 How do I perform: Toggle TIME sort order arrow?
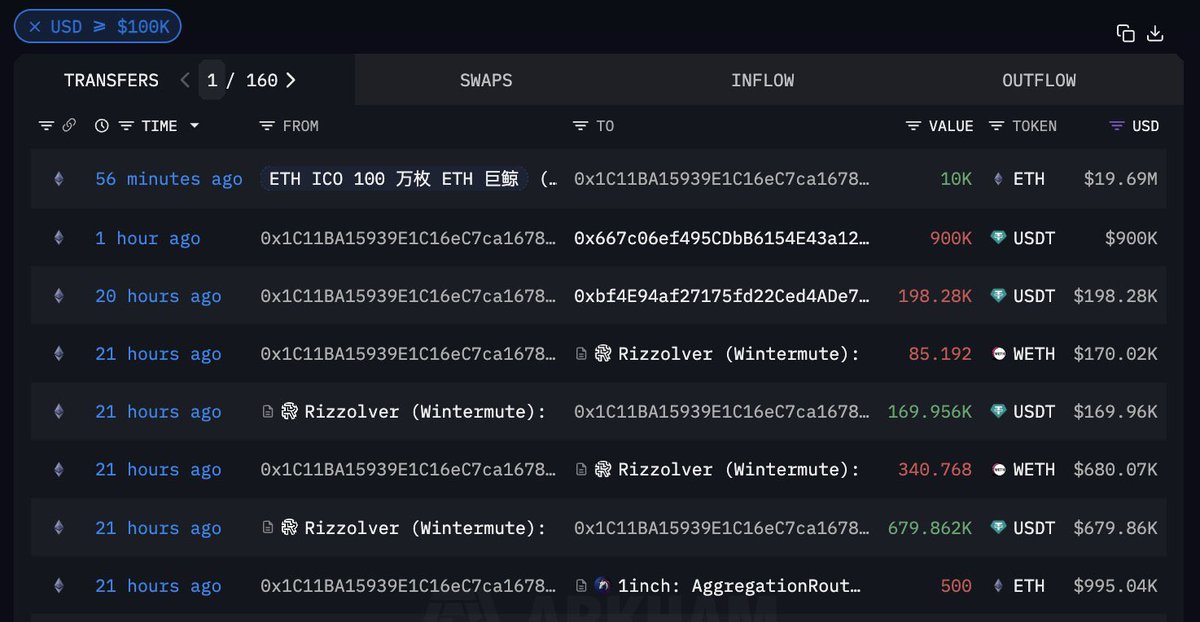(x=194, y=126)
